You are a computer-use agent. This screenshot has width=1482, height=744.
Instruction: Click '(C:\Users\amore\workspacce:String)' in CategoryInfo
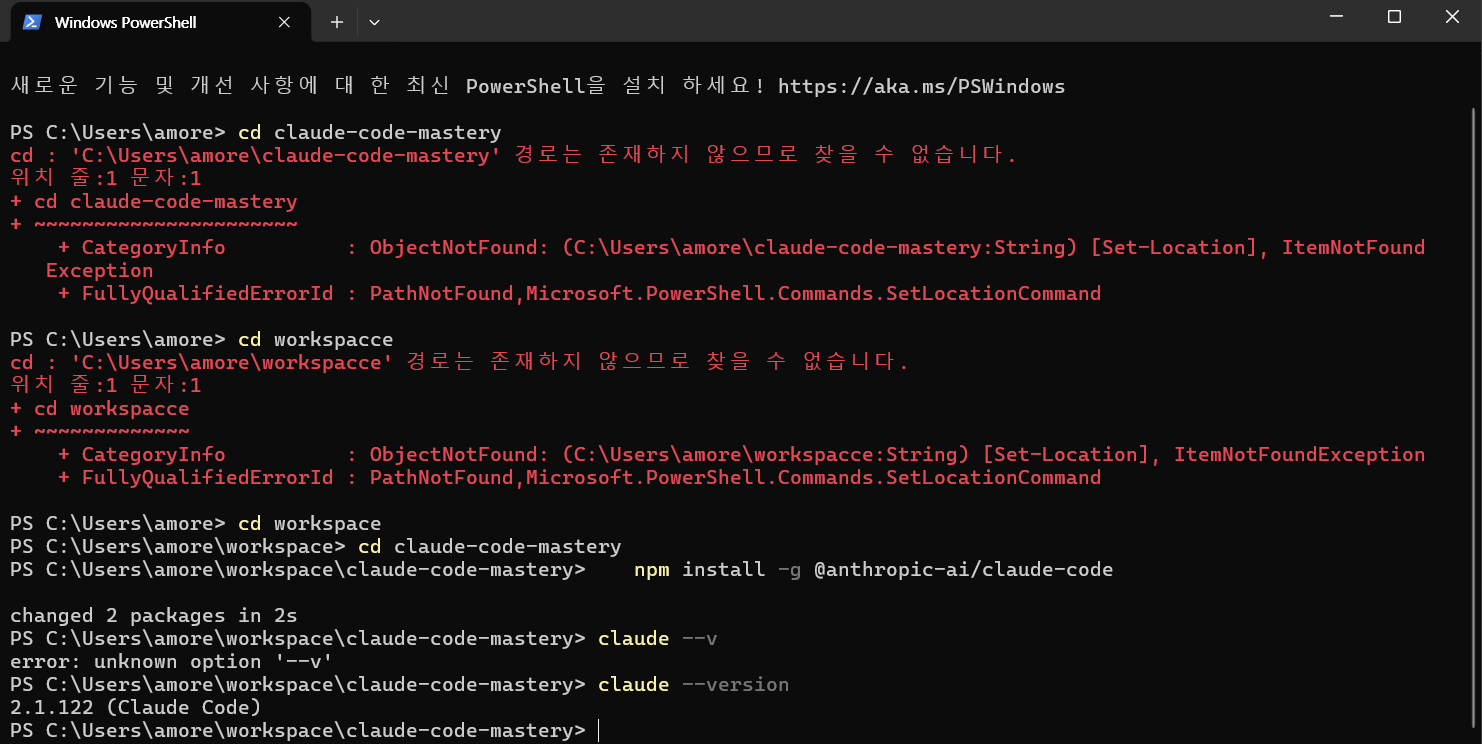(x=766, y=454)
